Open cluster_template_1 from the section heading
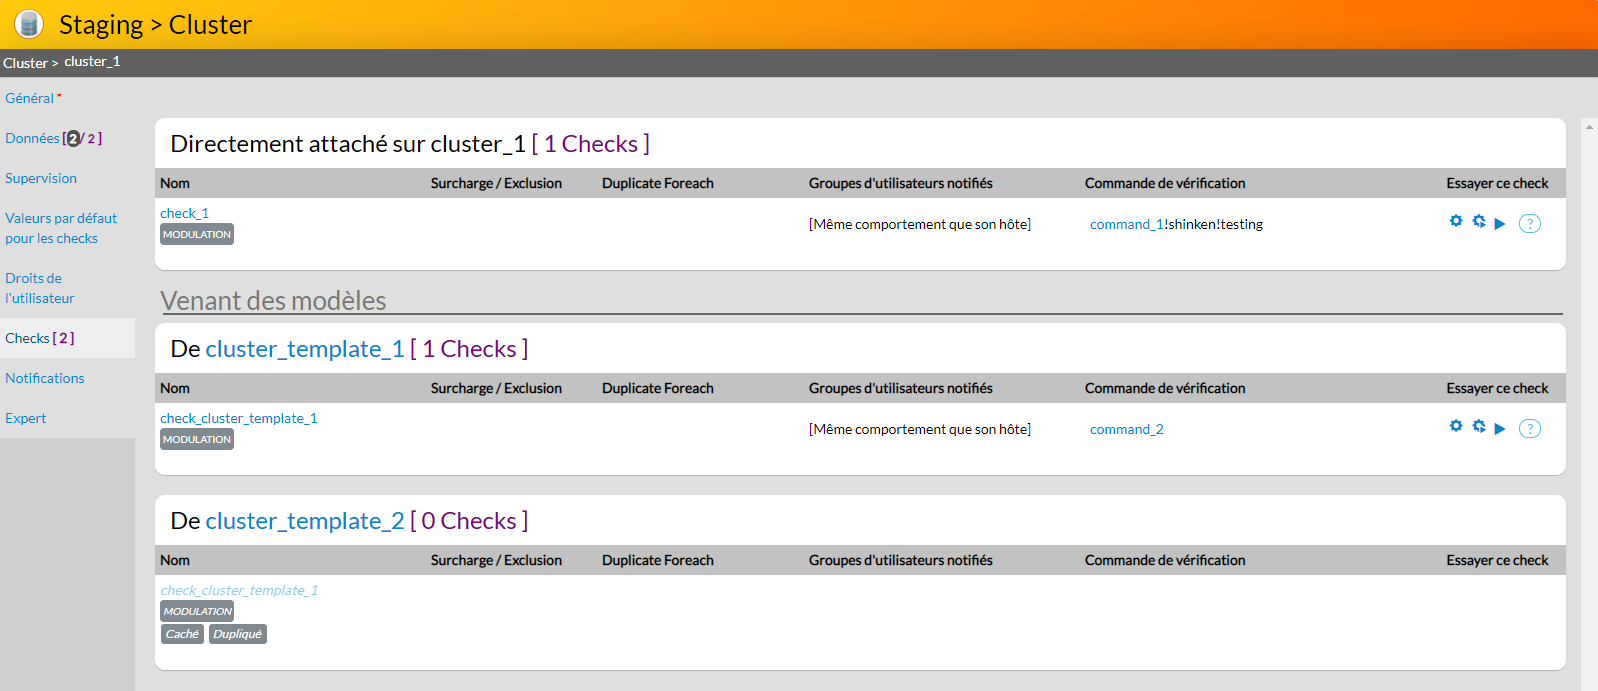Screen dimensions: 1598x691 [304, 349]
